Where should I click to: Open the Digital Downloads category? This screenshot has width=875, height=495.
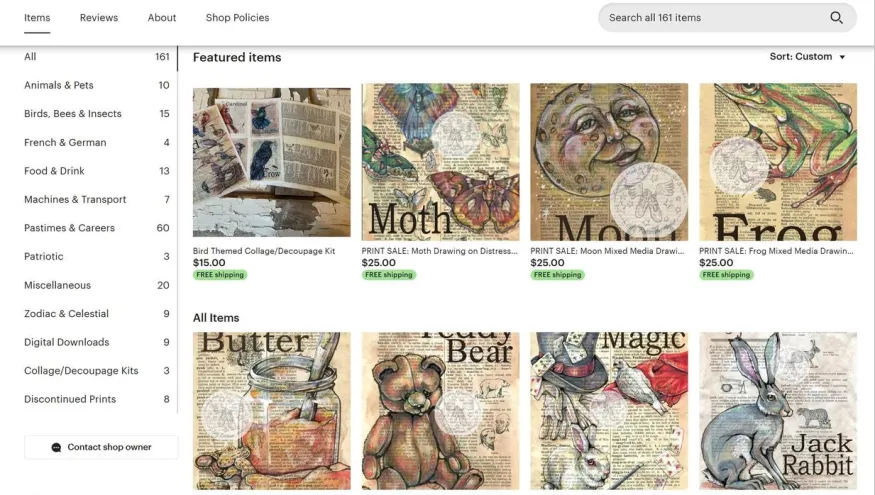click(x=97, y=342)
